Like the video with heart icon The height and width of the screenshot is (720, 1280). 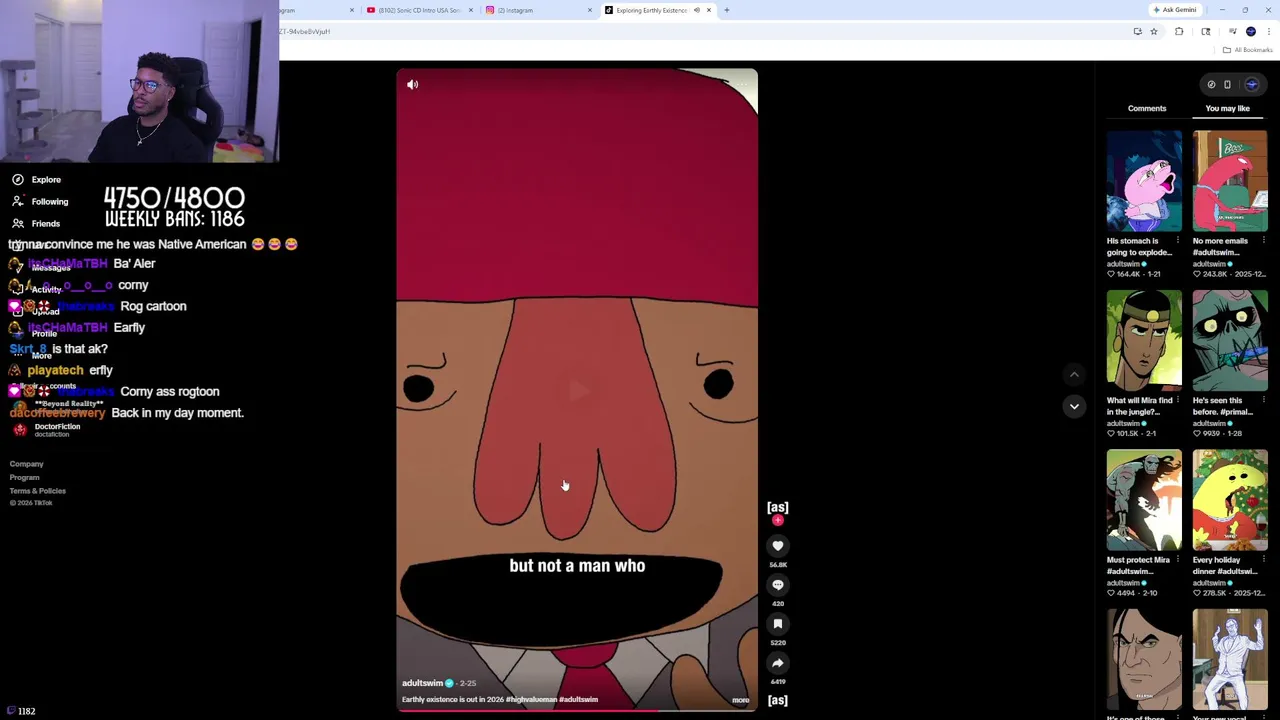[x=778, y=546]
